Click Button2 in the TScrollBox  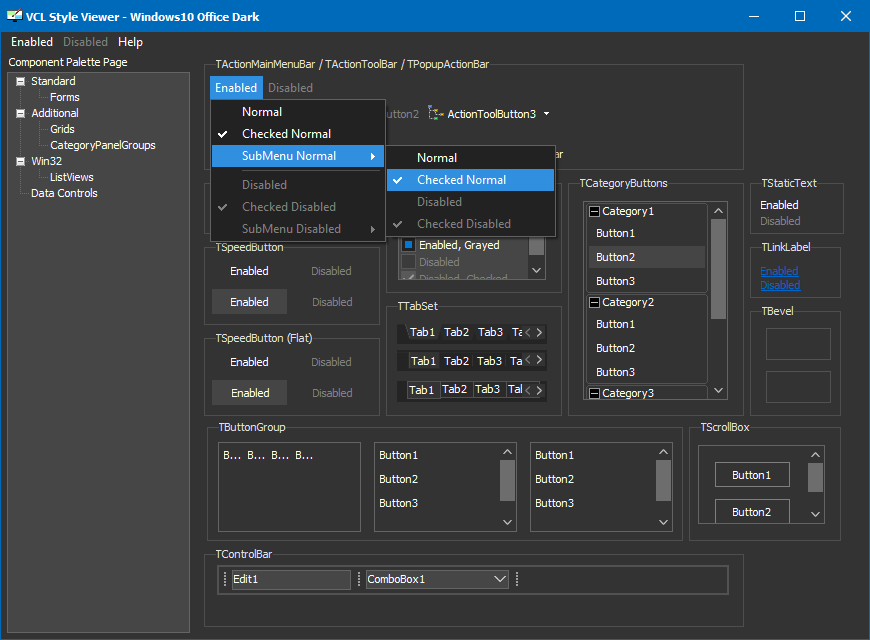(x=752, y=512)
